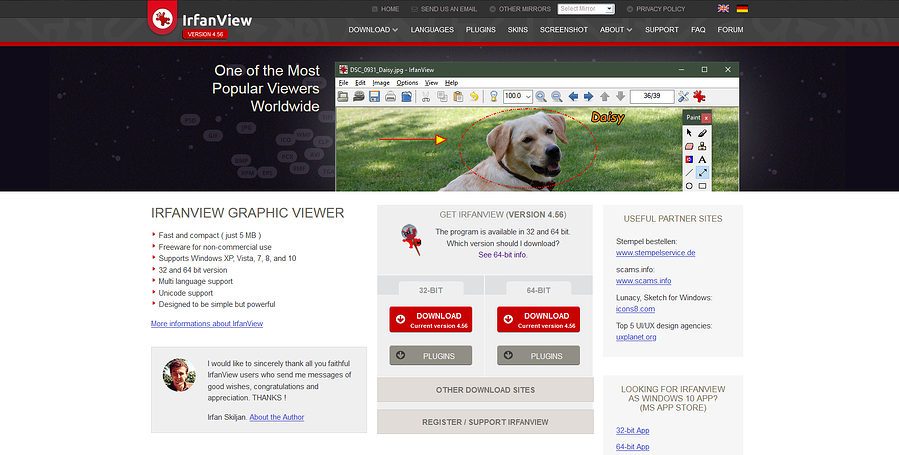Click the 32-bit PLUGINS button
899x455 pixels.
coord(431,355)
